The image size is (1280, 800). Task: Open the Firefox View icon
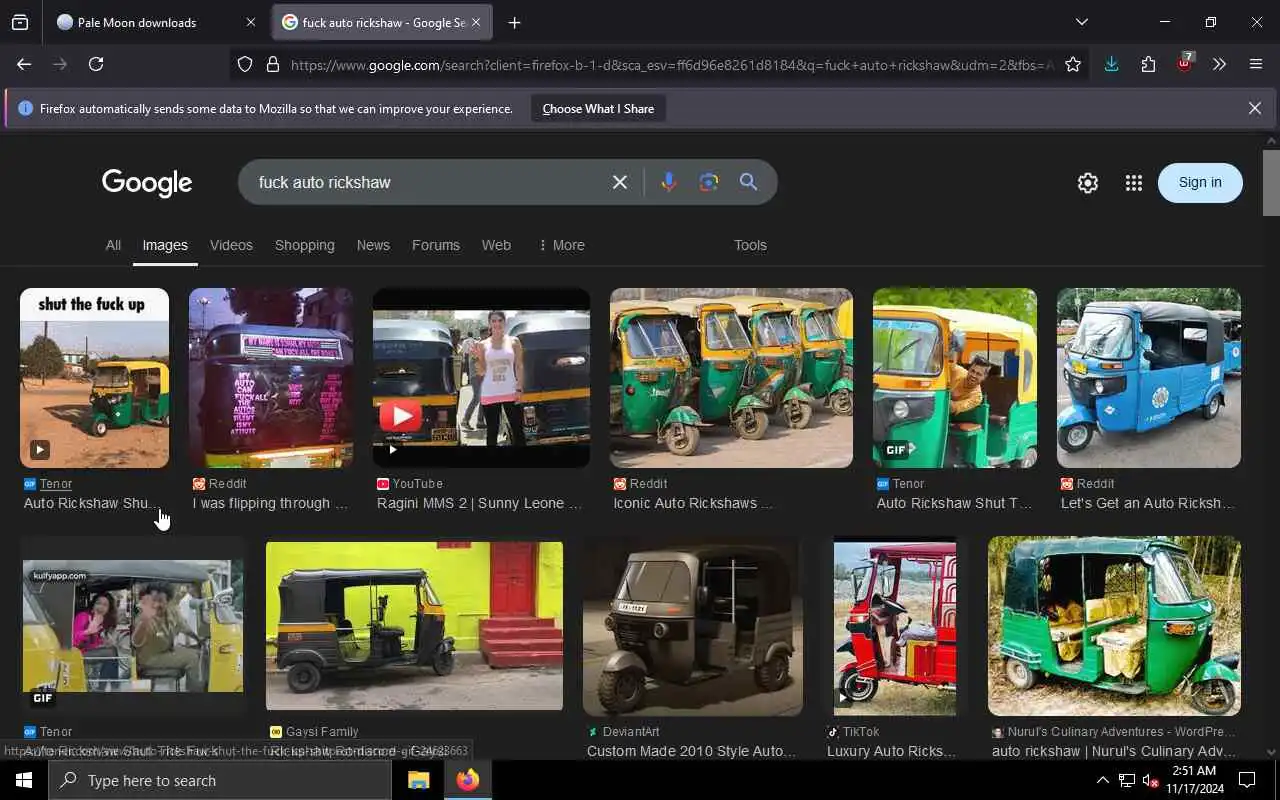(20, 22)
